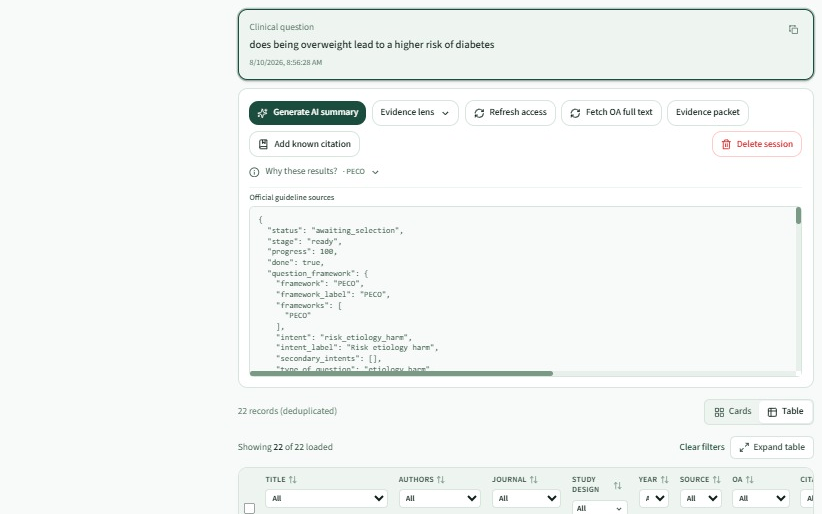
Task: Click the "intent_label": "Risk etiology harm" line
Action: coord(357,348)
